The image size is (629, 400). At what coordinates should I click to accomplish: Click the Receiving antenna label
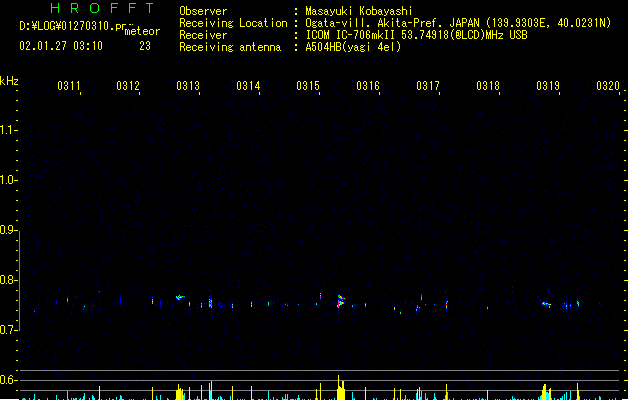point(230,47)
